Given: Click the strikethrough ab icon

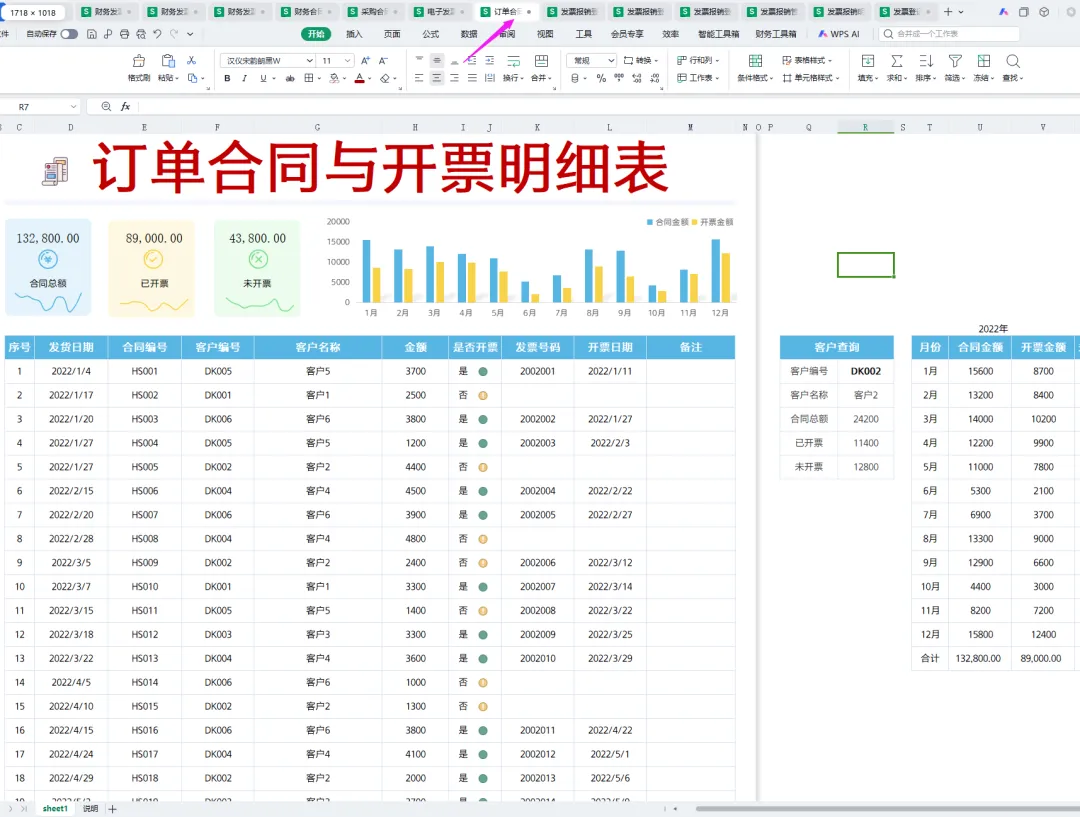Looking at the screenshot, I should (290, 79).
